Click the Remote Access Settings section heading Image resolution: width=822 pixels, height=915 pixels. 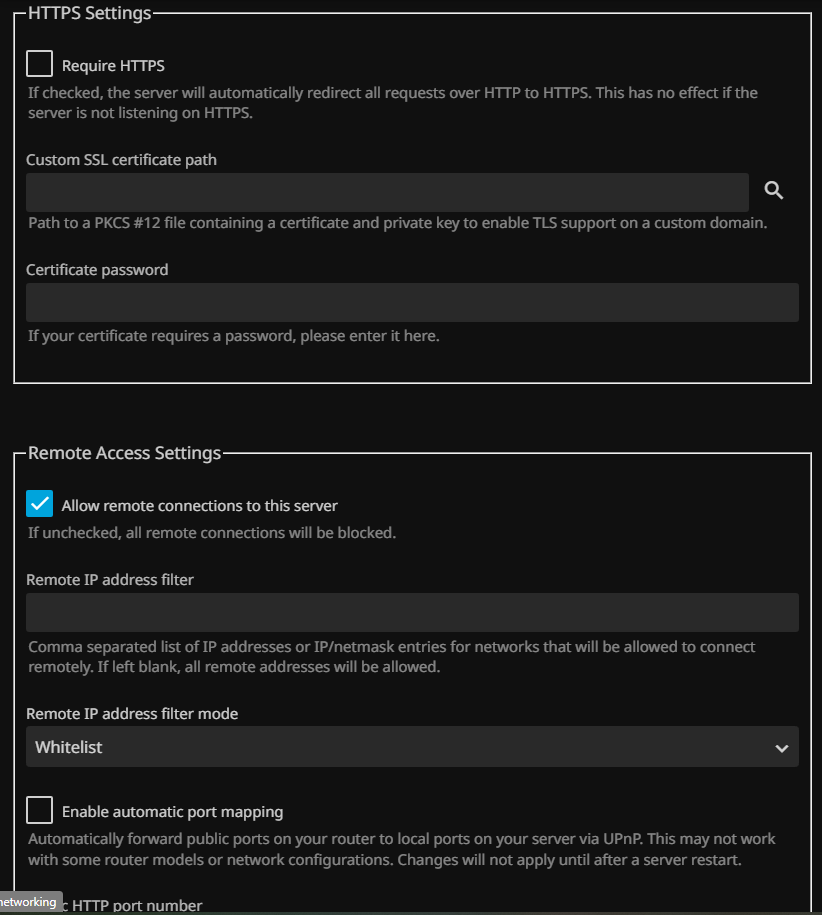[124, 453]
